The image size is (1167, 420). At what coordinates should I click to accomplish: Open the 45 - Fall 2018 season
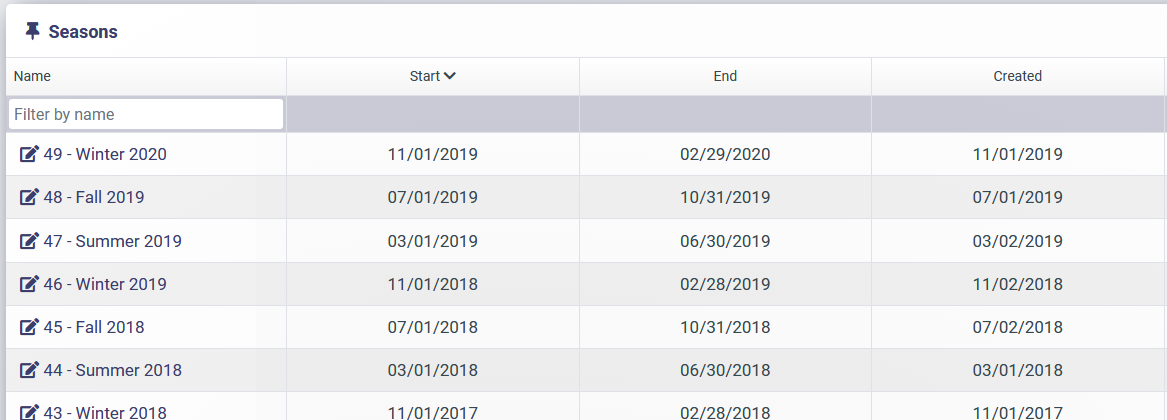[x=94, y=327]
